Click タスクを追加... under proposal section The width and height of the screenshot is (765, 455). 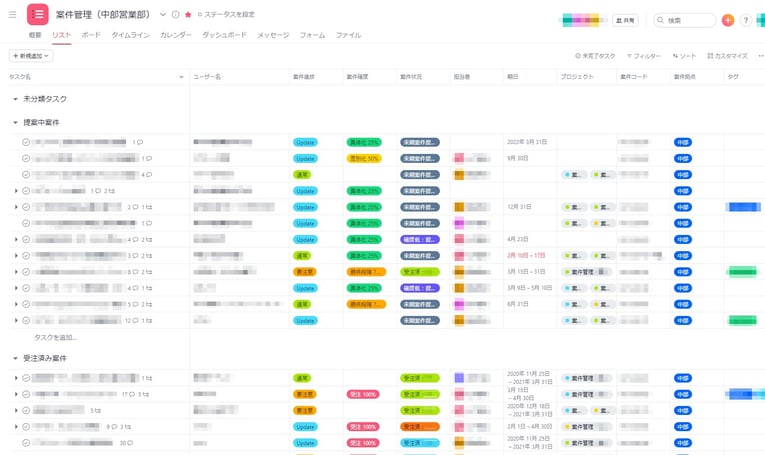point(56,337)
